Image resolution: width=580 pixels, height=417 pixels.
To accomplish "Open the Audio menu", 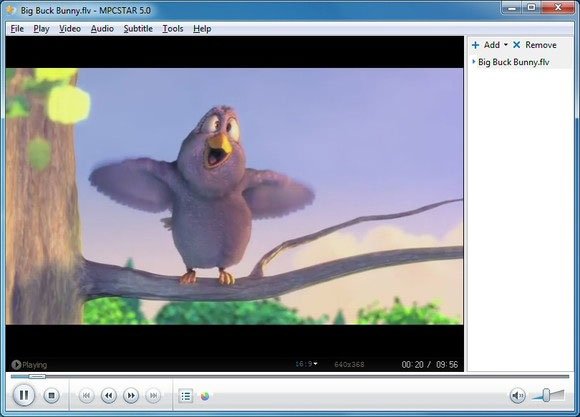I will tap(102, 28).
